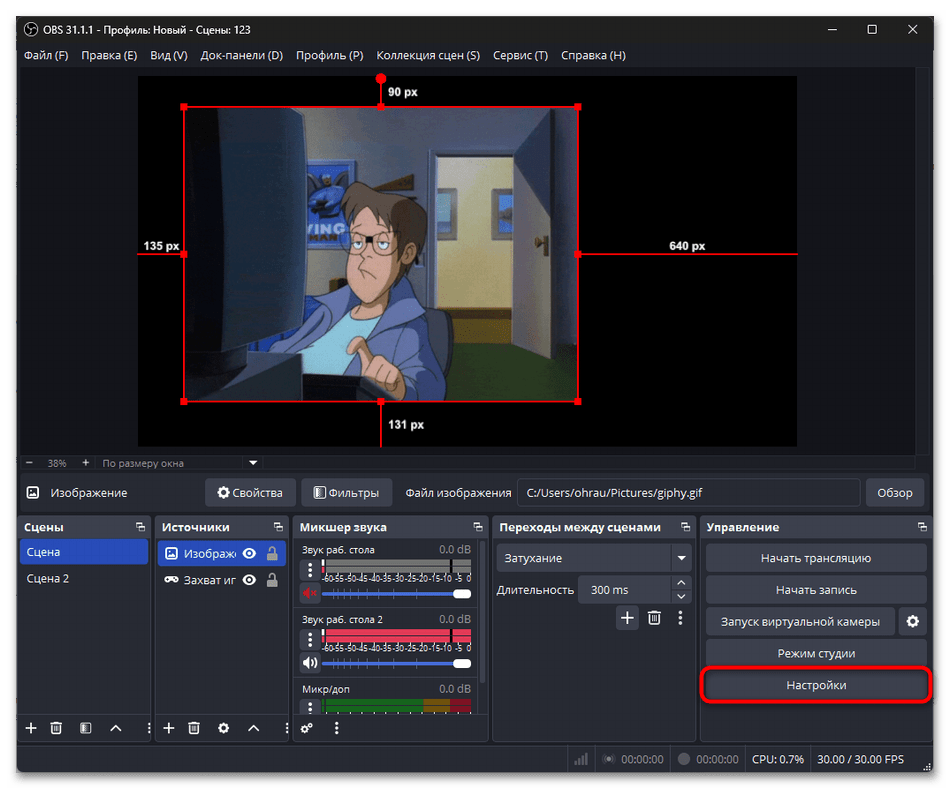Open Вид menu
The width and height of the screenshot is (950, 789).
(169, 55)
